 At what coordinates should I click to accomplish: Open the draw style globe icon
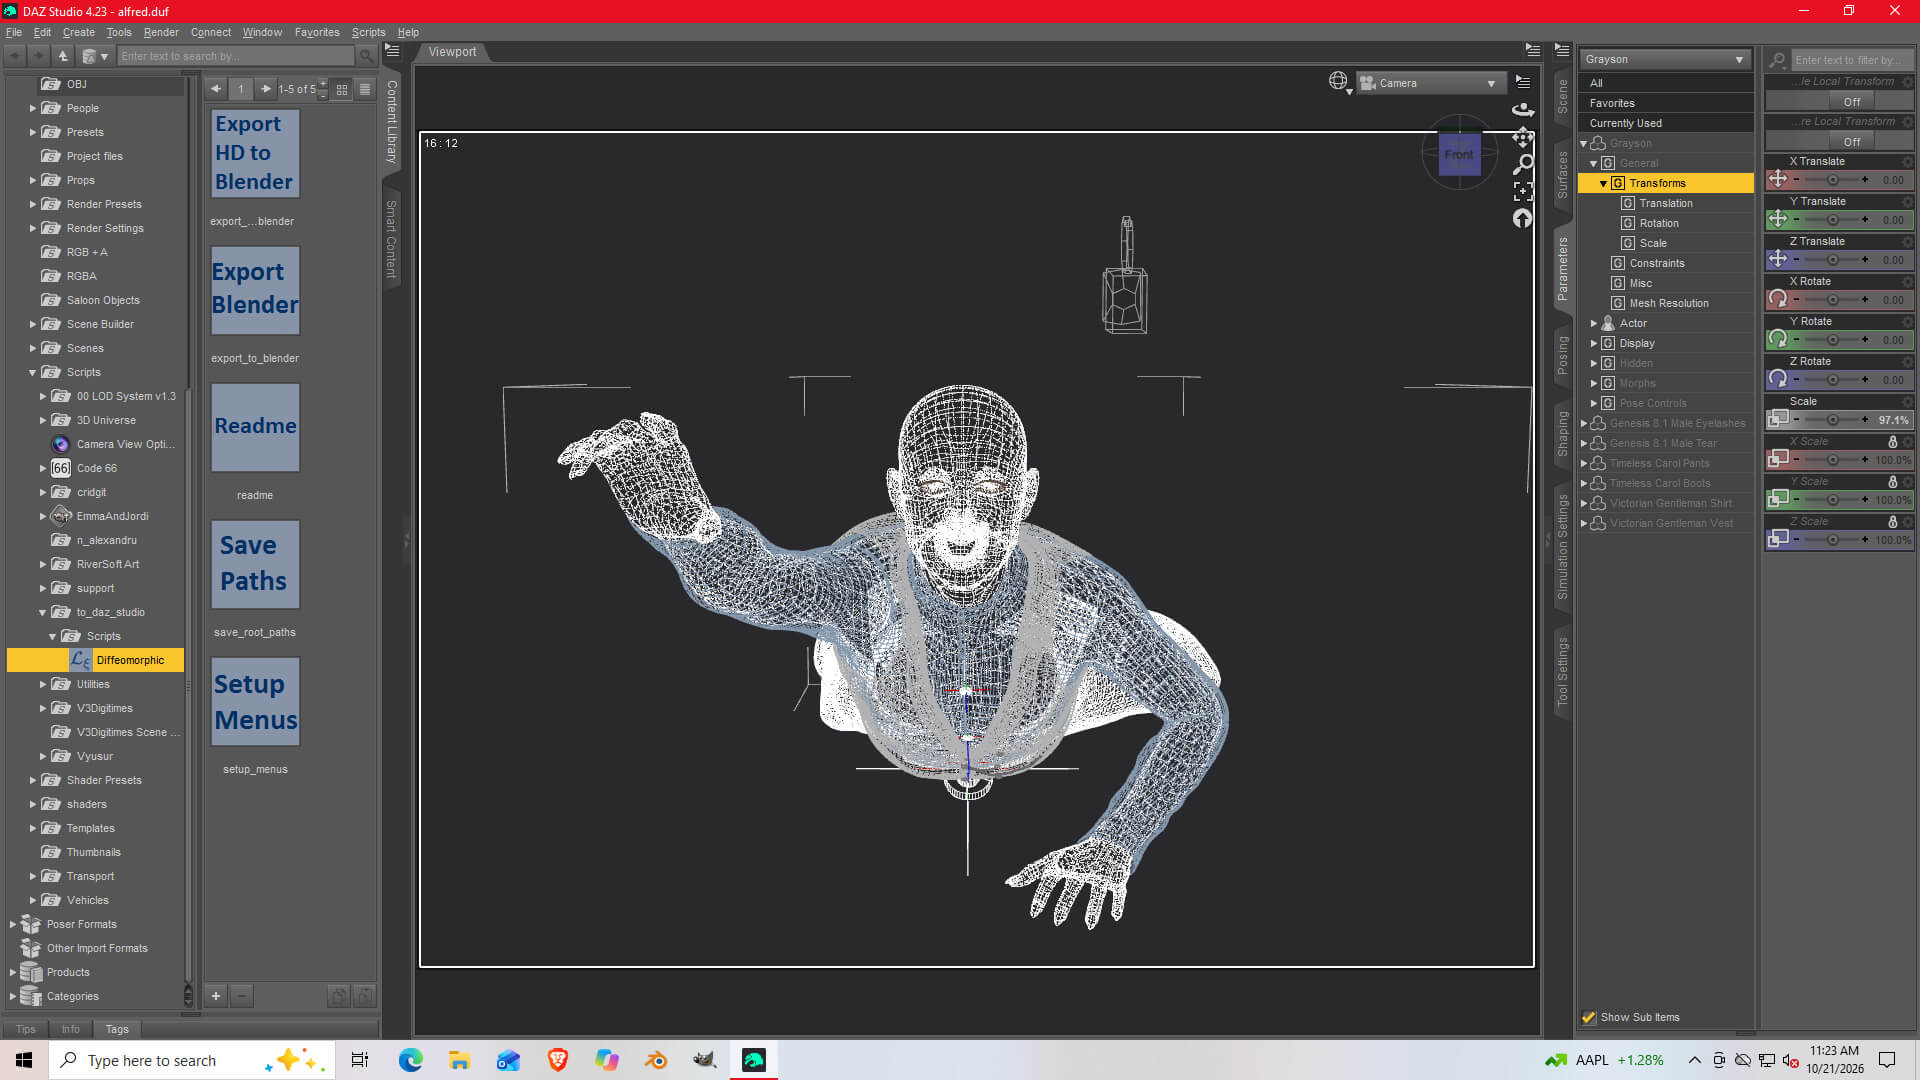(1338, 82)
